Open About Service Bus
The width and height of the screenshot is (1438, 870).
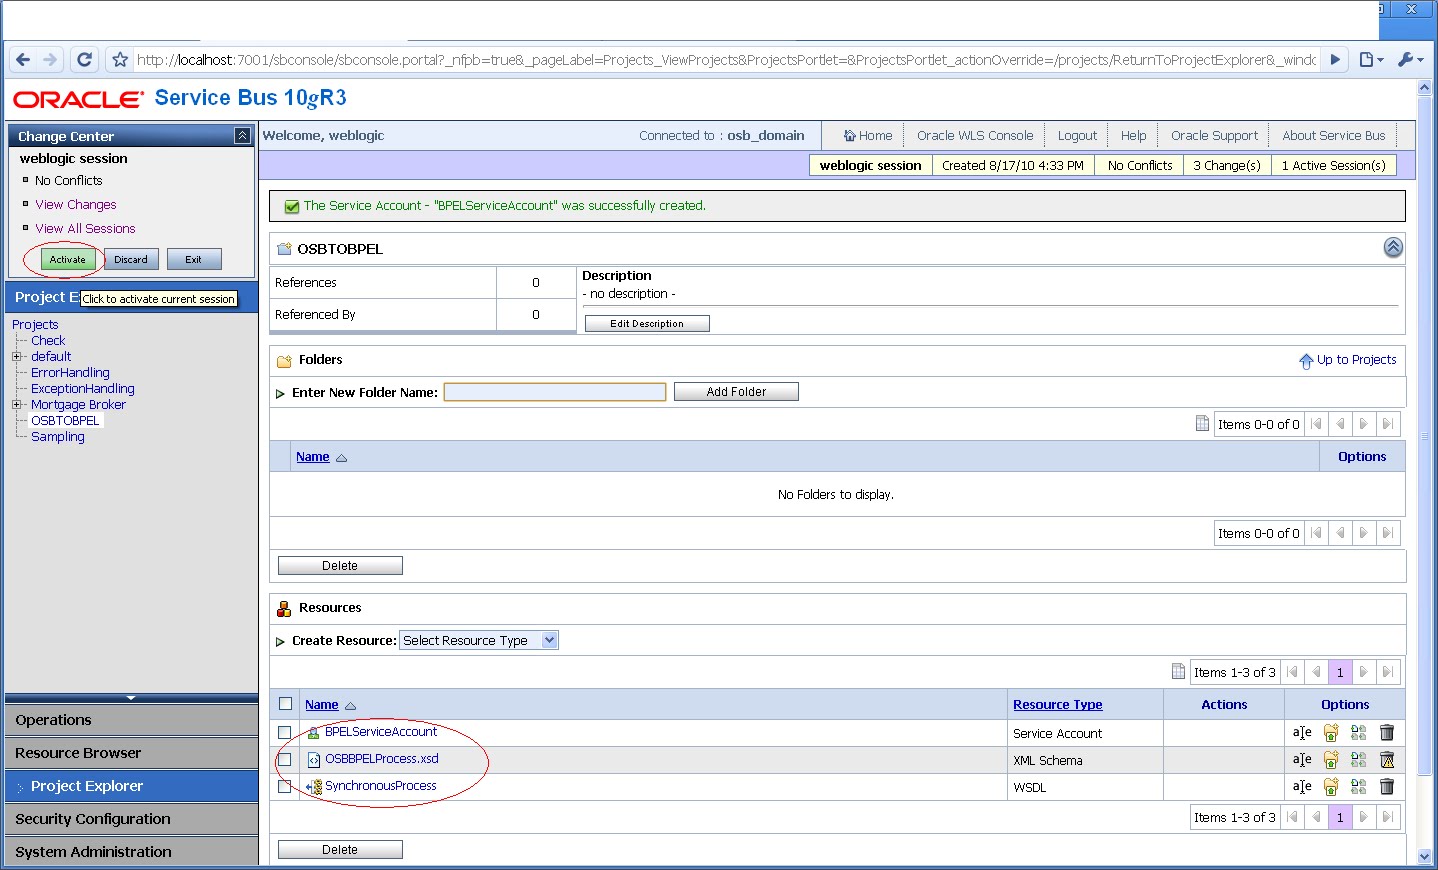pyautogui.click(x=1334, y=135)
